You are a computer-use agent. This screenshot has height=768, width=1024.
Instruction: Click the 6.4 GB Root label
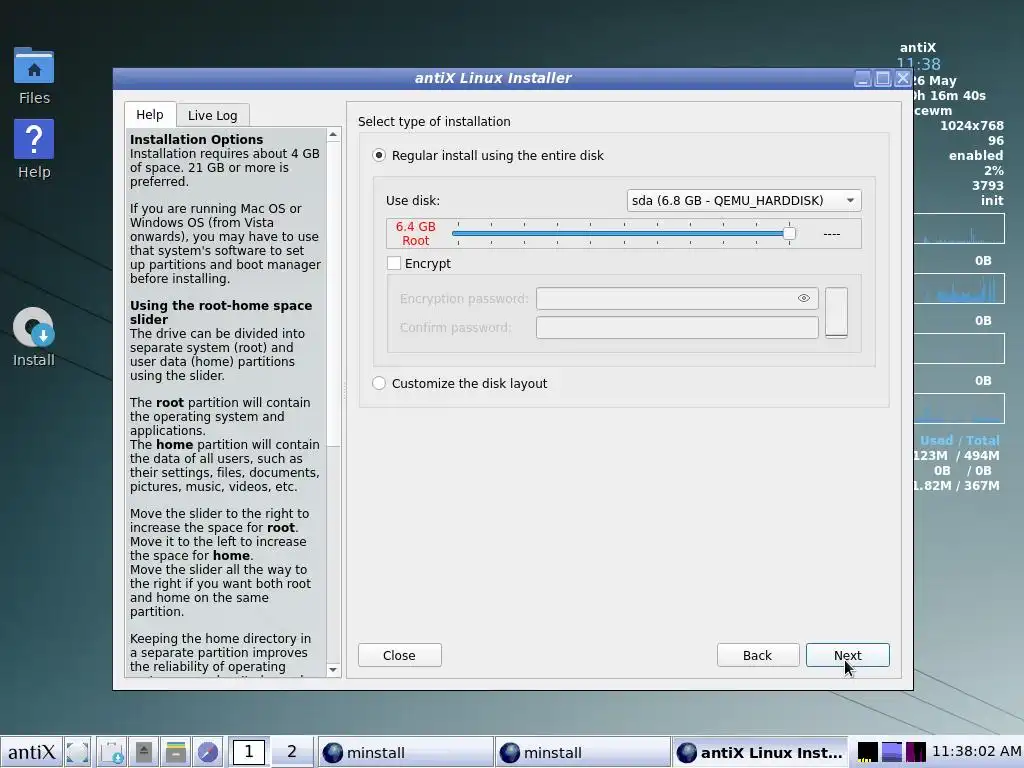415,233
